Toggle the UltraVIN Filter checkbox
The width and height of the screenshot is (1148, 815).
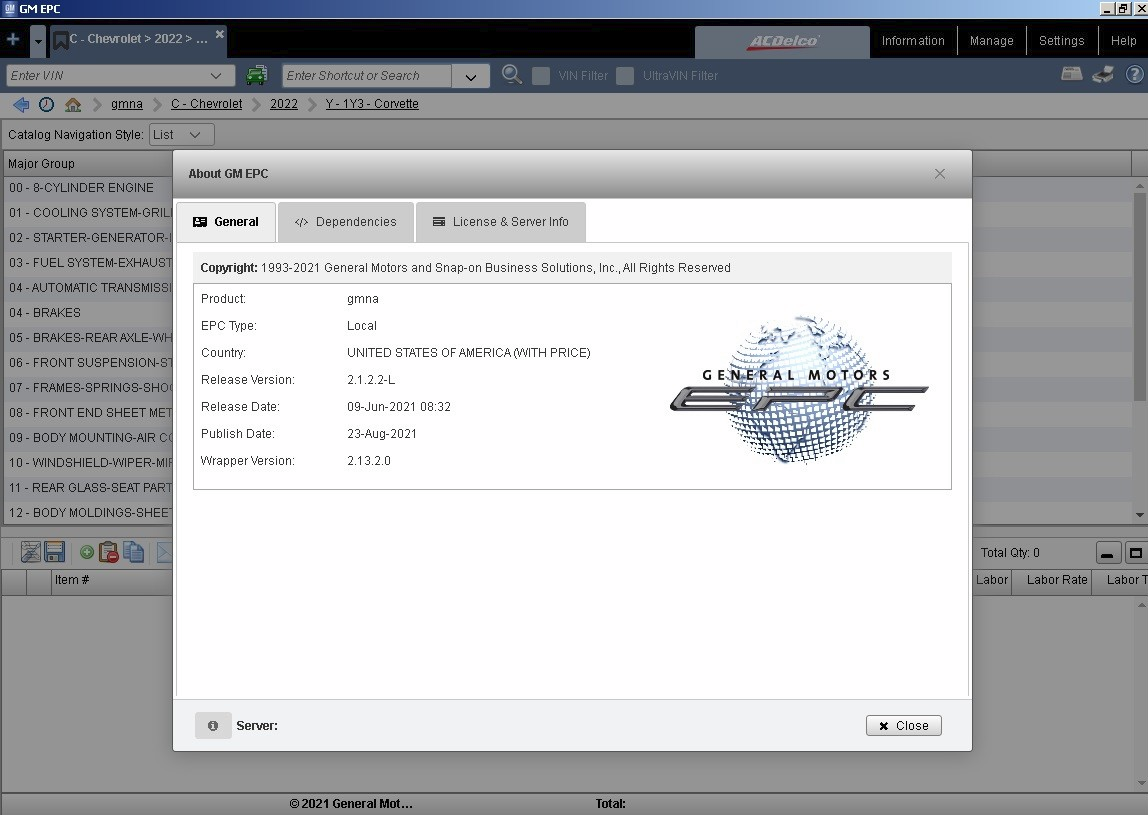(625, 76)
